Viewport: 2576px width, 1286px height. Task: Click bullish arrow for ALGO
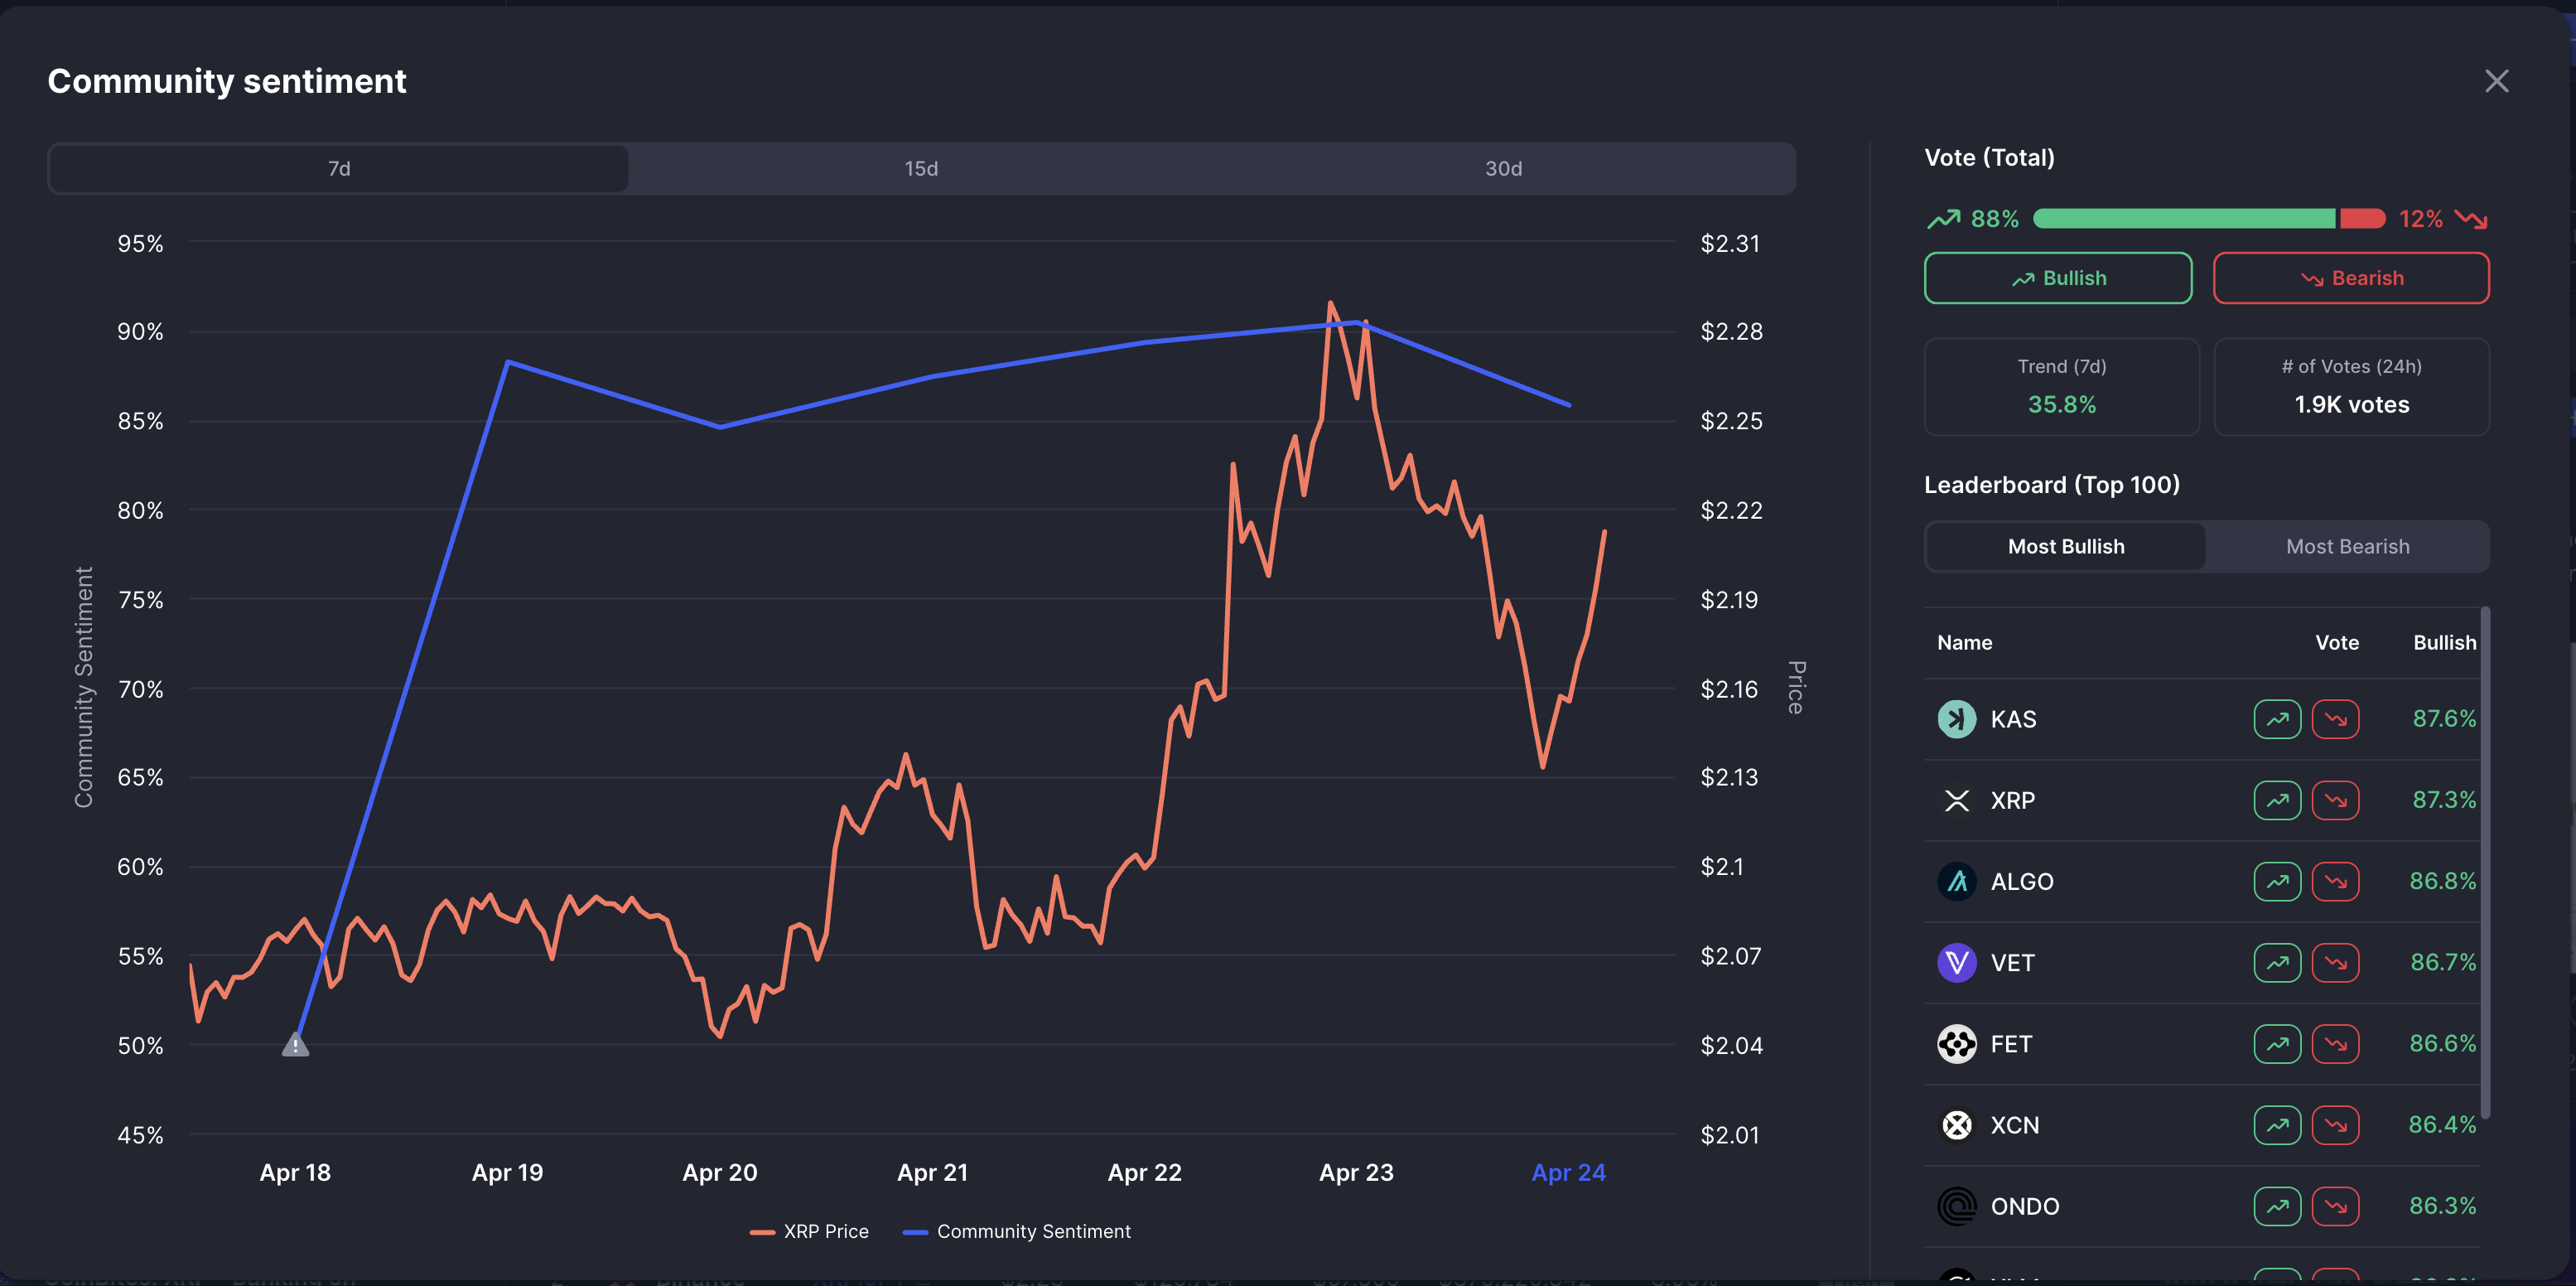[x=2277, y=881]
